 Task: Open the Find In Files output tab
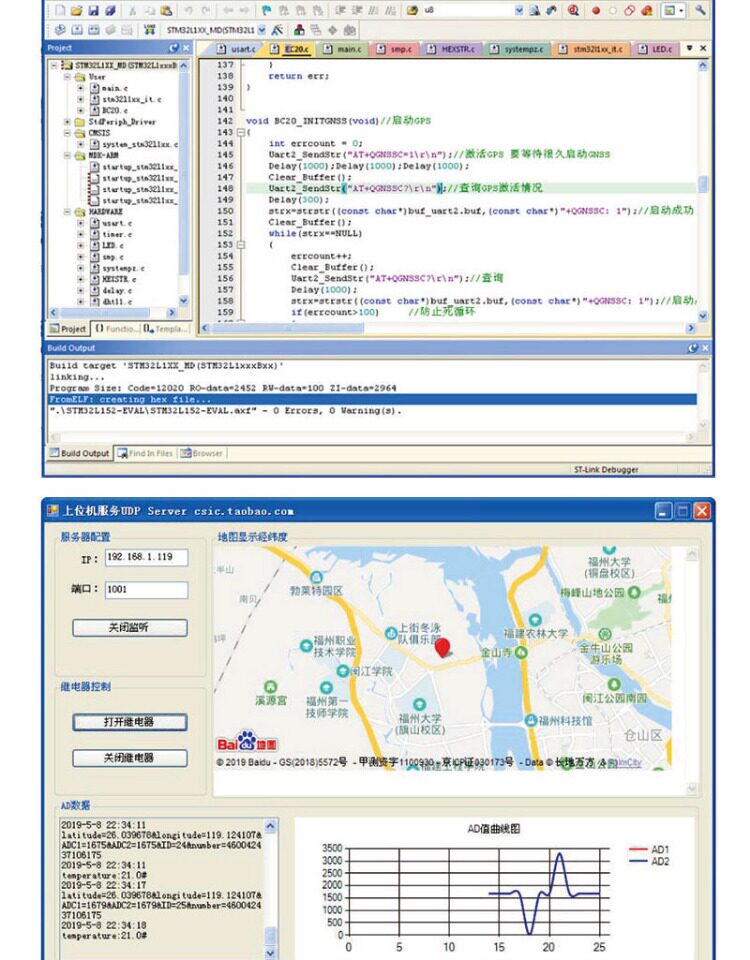coord(145,454)
